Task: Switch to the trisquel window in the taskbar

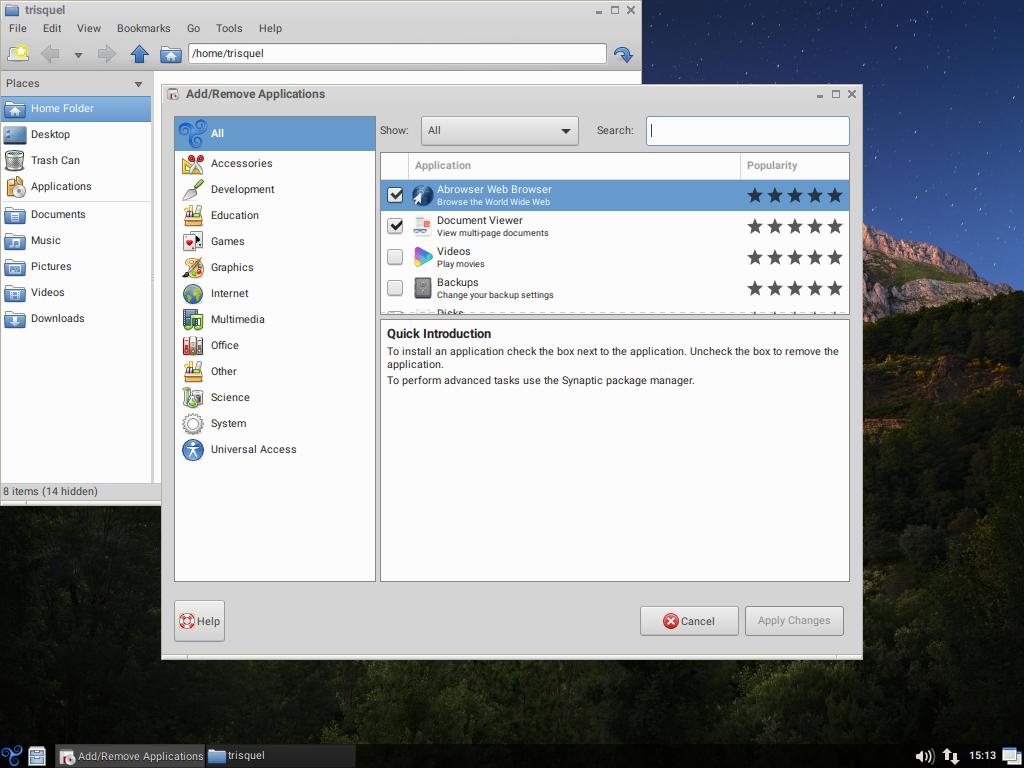Action: pos(281,756)
